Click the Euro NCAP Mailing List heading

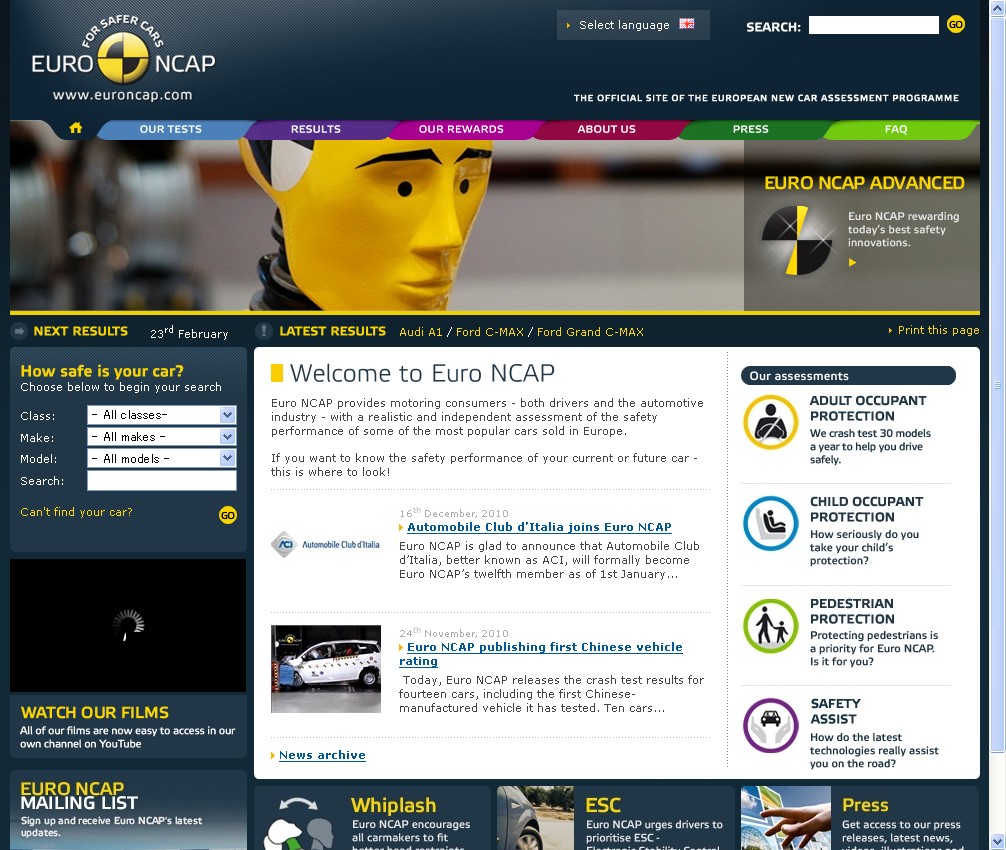[79, 795]
